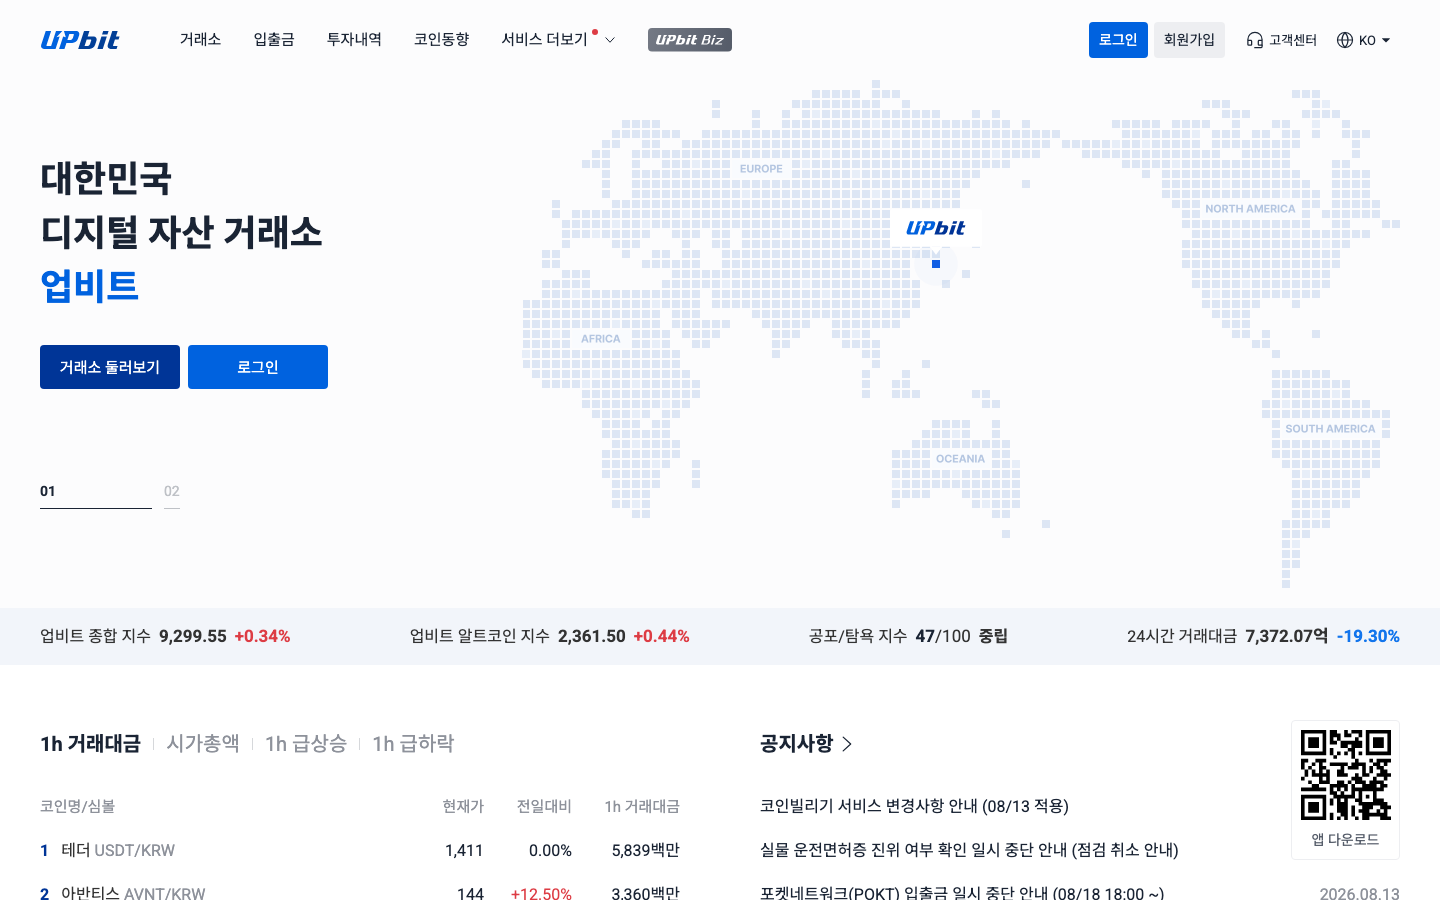
Task: Open the 공지사항 heading link
Action: pos(796,744)
